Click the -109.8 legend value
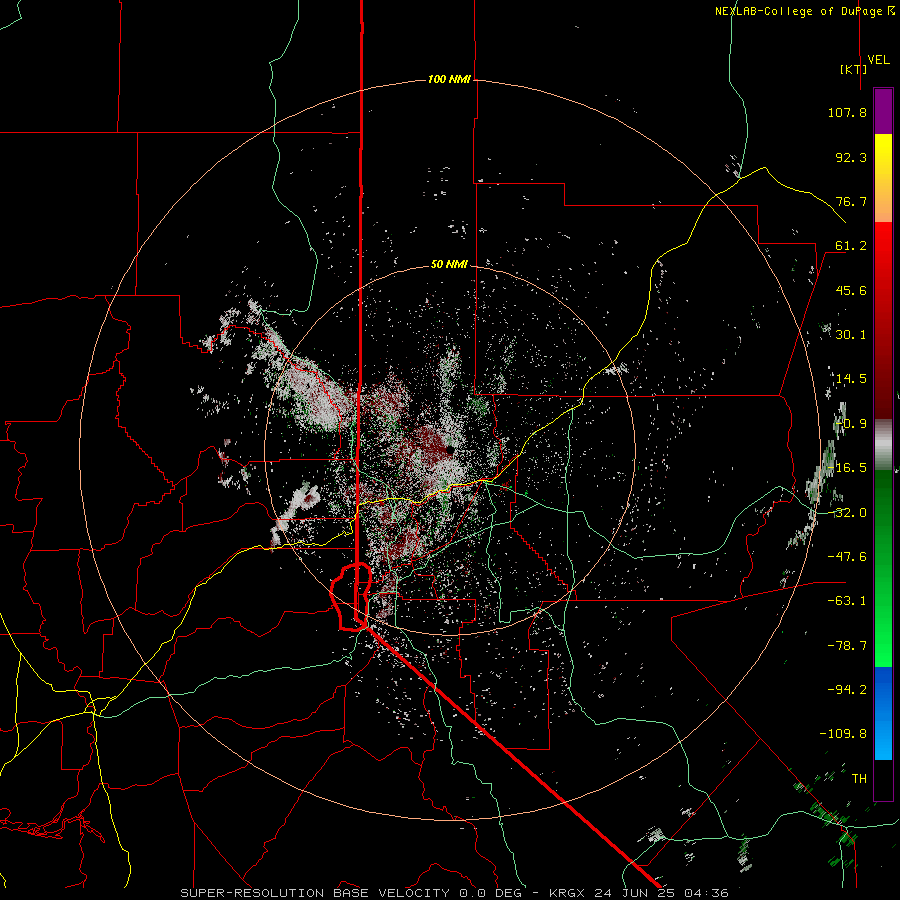The image size is (900, 900). 844,734
